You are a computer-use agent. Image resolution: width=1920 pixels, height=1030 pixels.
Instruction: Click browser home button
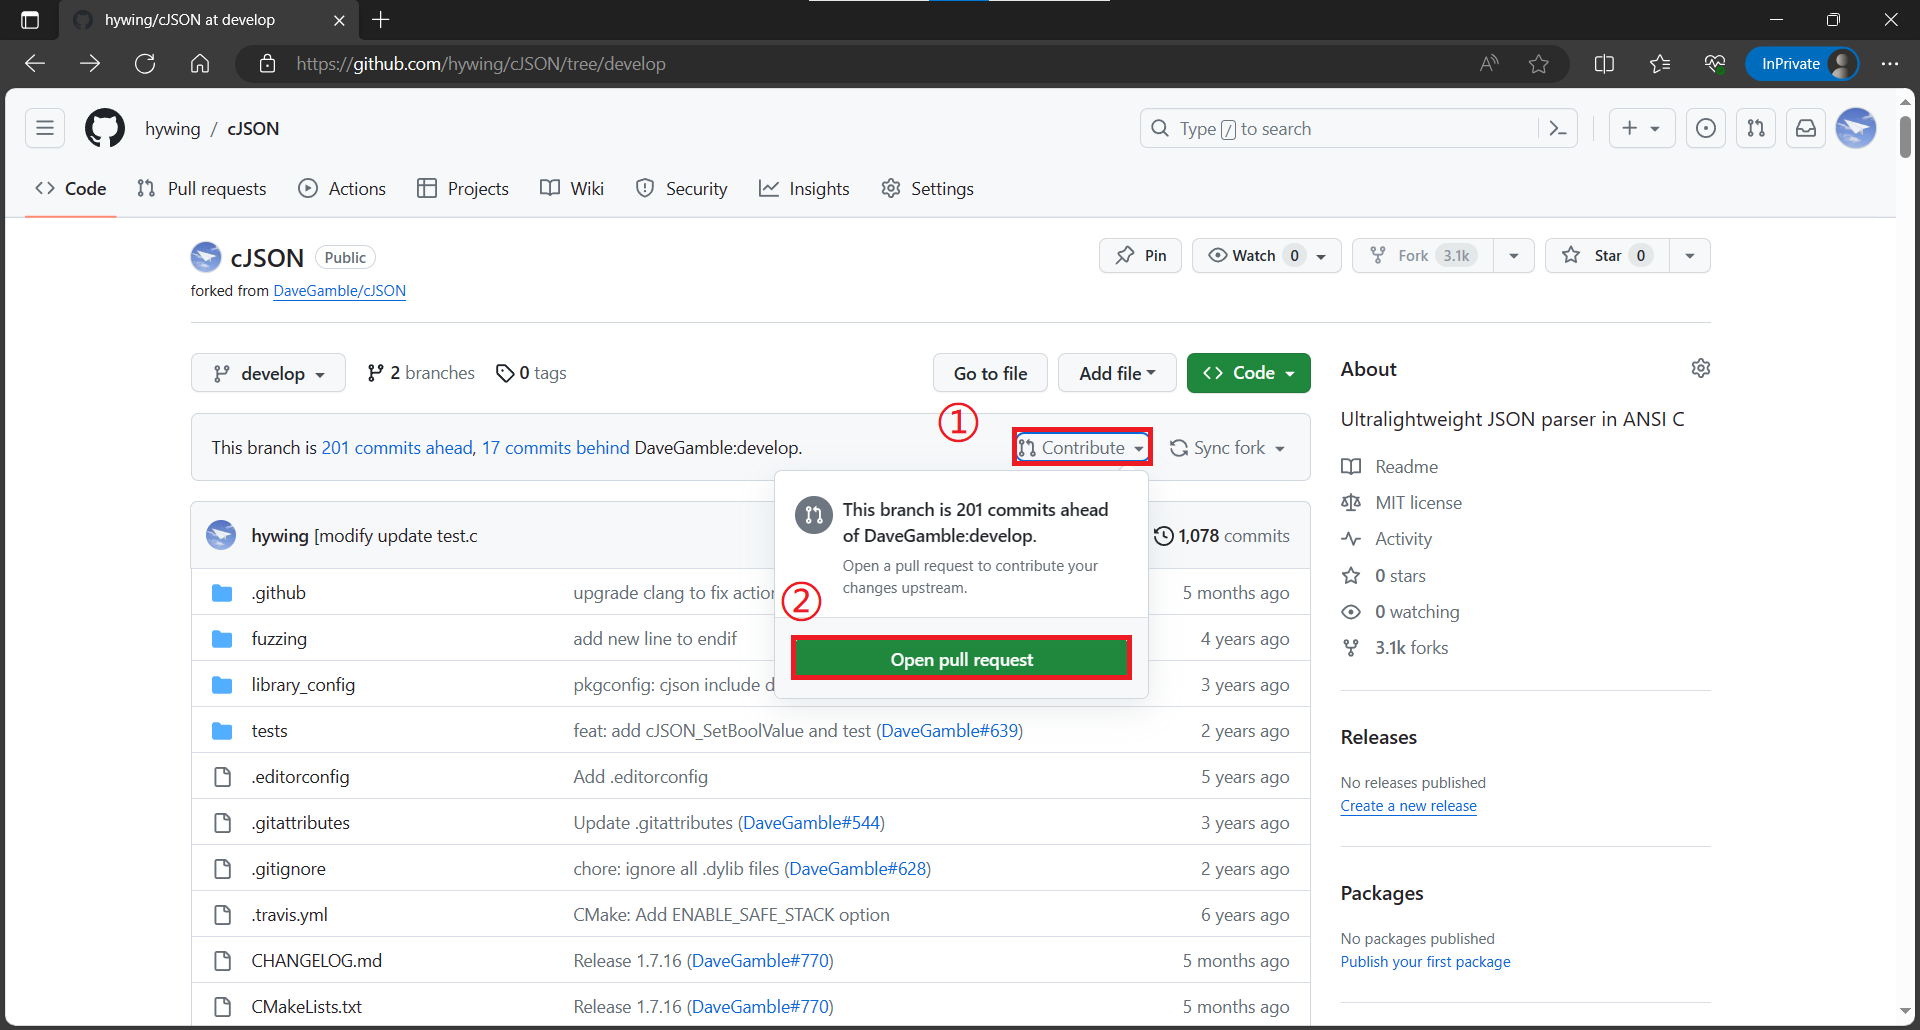click(x=200, y=64)
